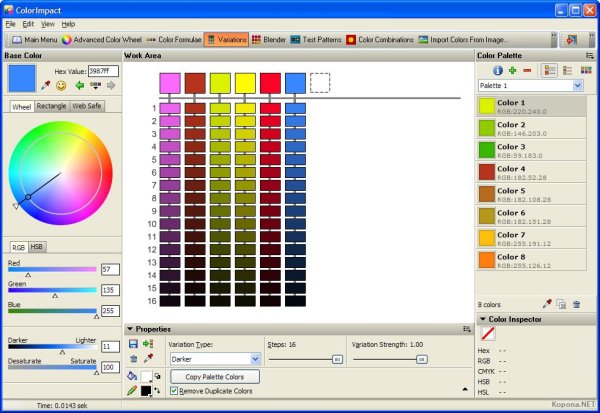Image resolution: width=600 pixels, height=413 pixels.
Task: Click the Hex Value input field
Action: pyautogui.click(x=102, y=72)
